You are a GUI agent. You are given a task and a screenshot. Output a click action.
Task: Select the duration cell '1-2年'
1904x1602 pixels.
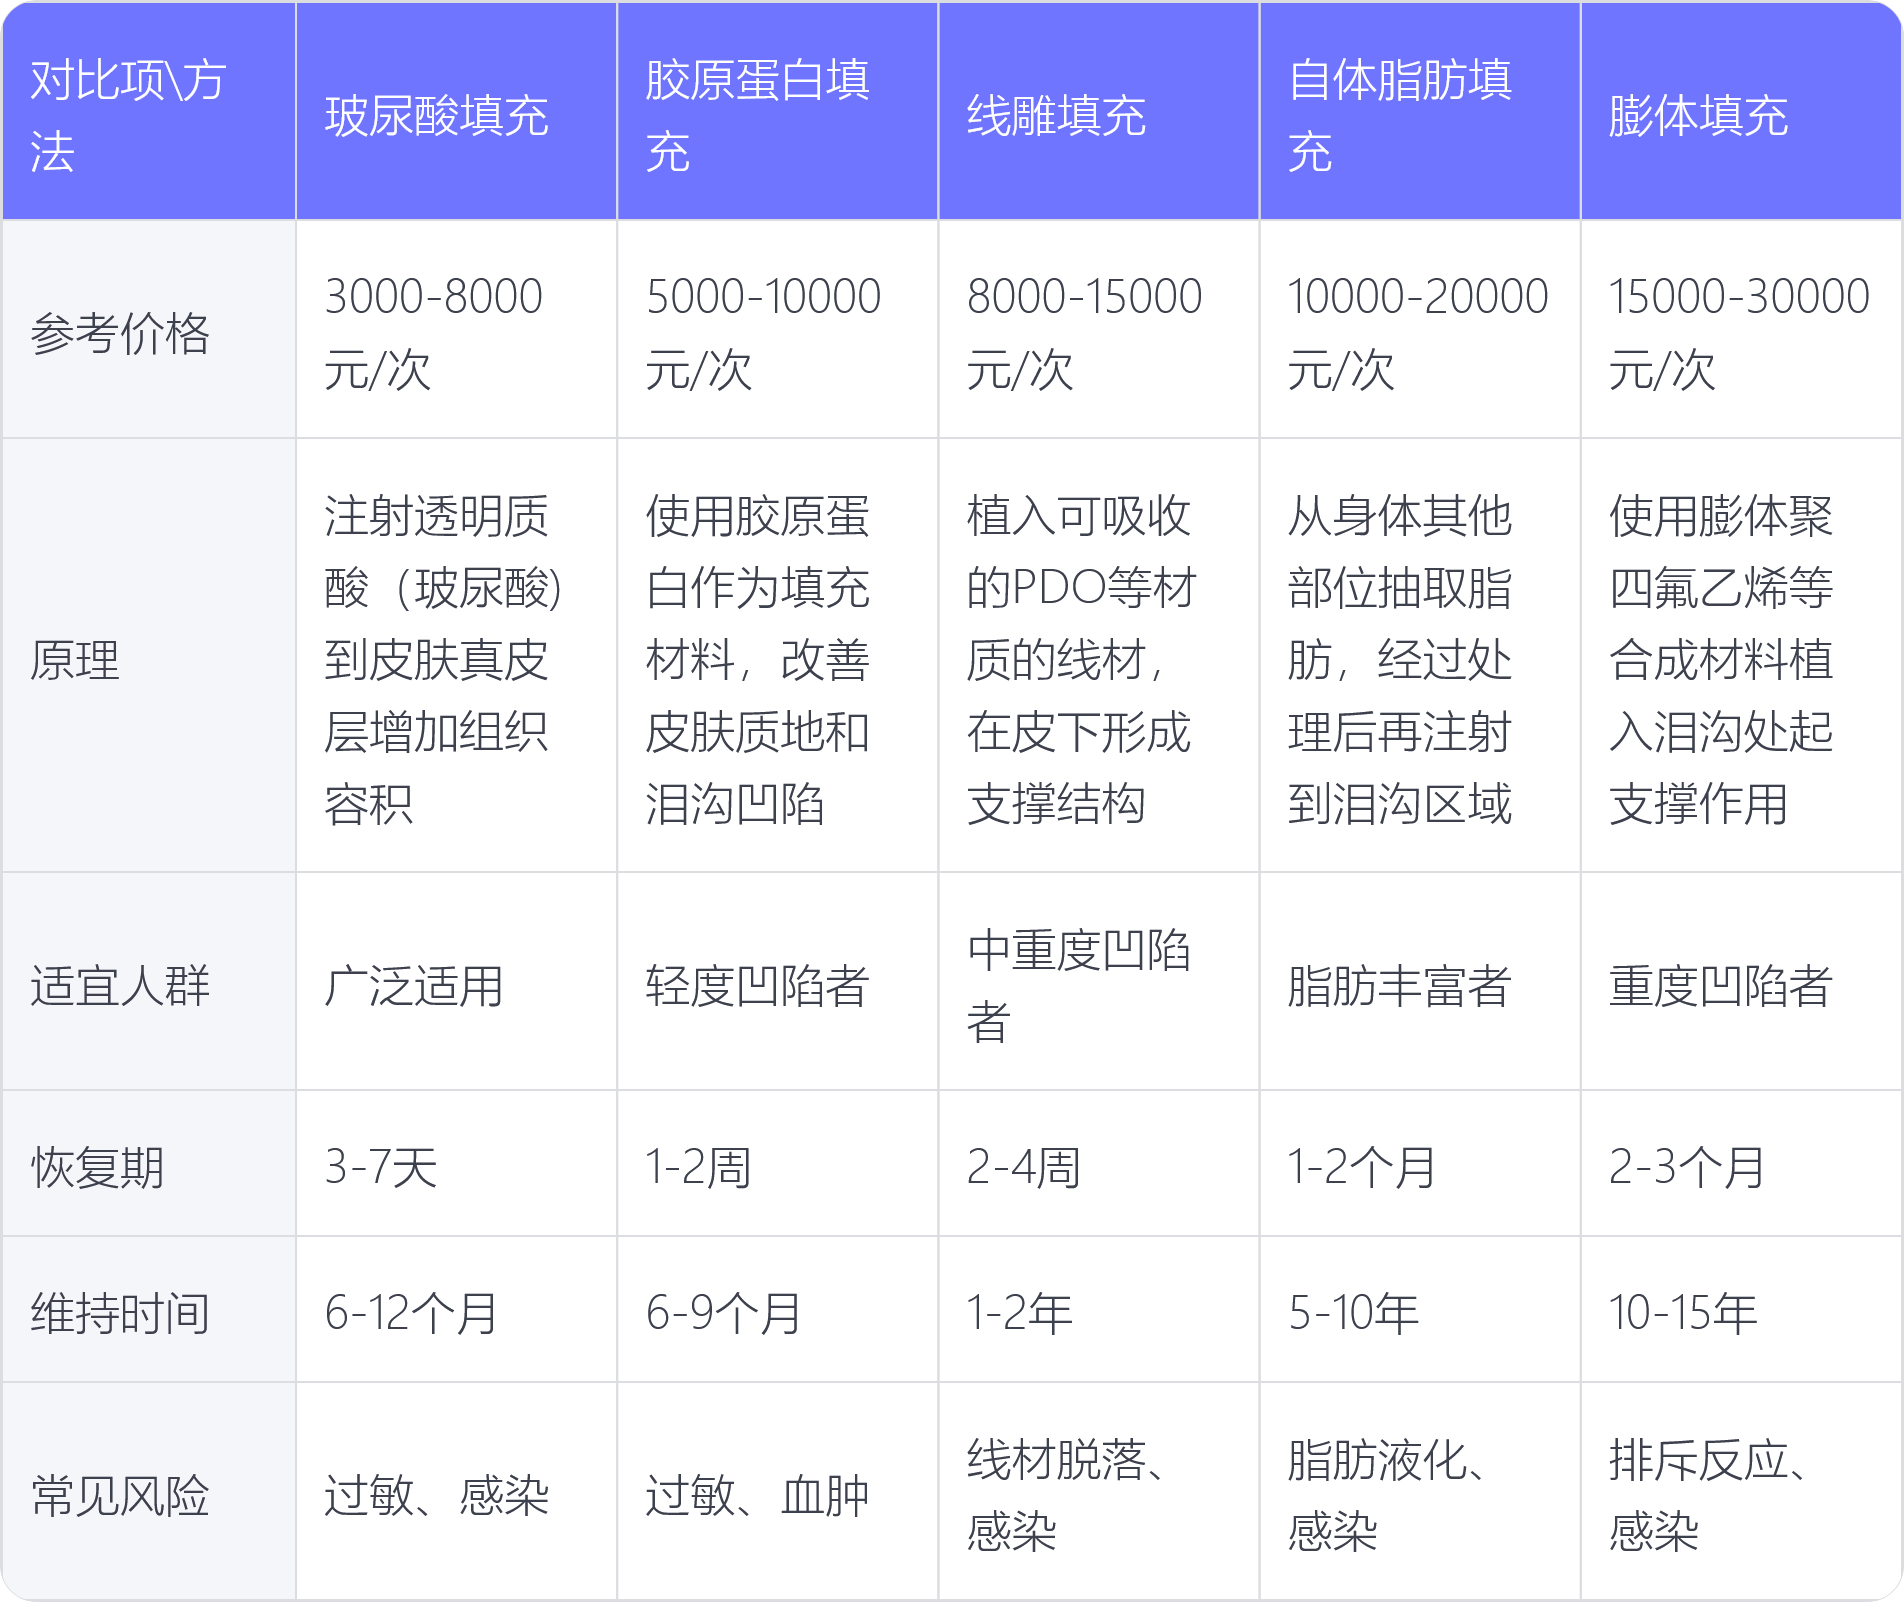click(x=1098, y=1309)
